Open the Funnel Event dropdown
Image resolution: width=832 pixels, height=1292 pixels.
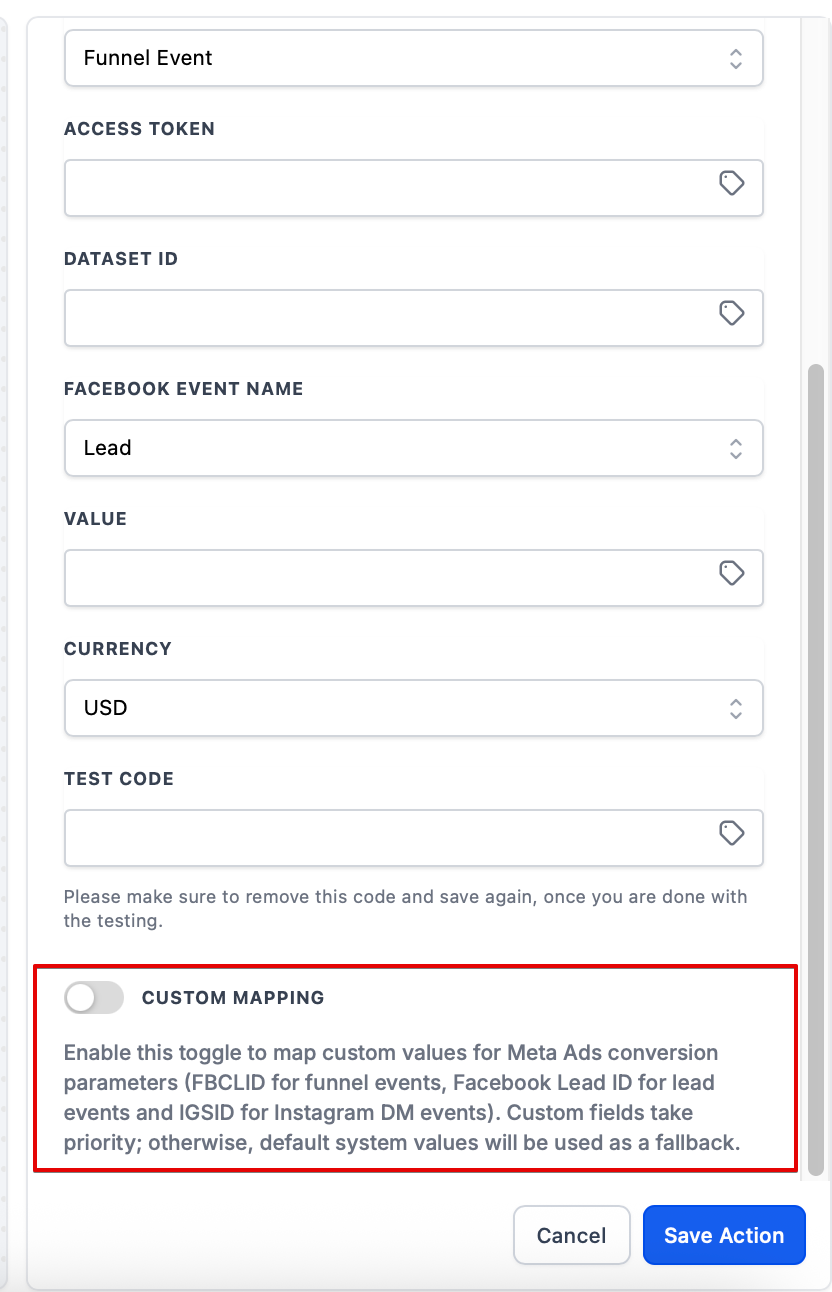[x=413, y=58]
